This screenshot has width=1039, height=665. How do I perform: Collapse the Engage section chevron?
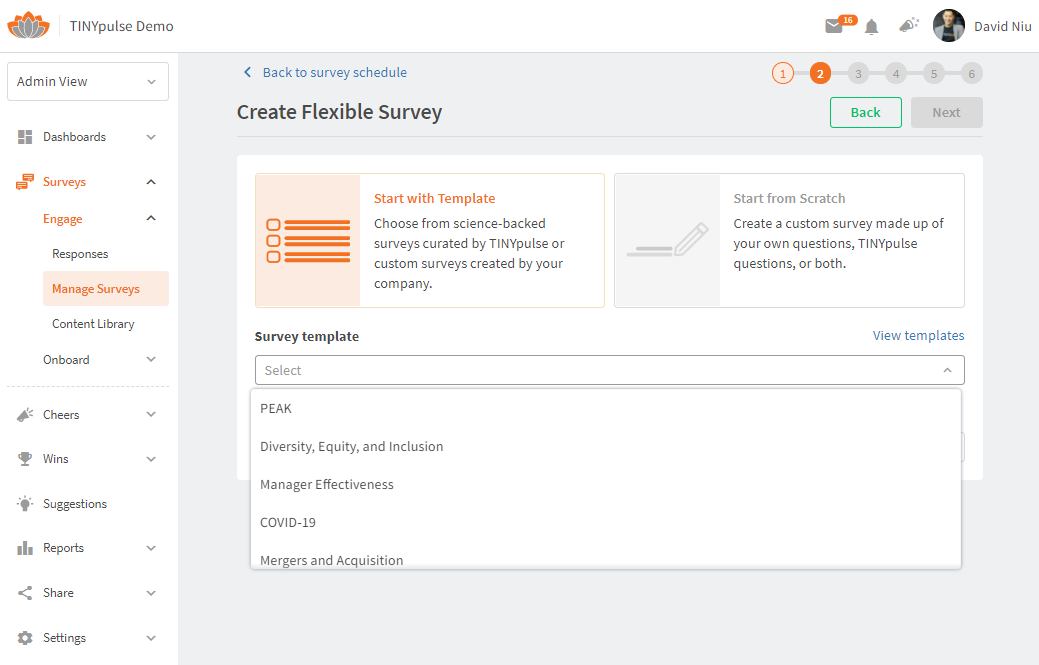tap(151, 217)
